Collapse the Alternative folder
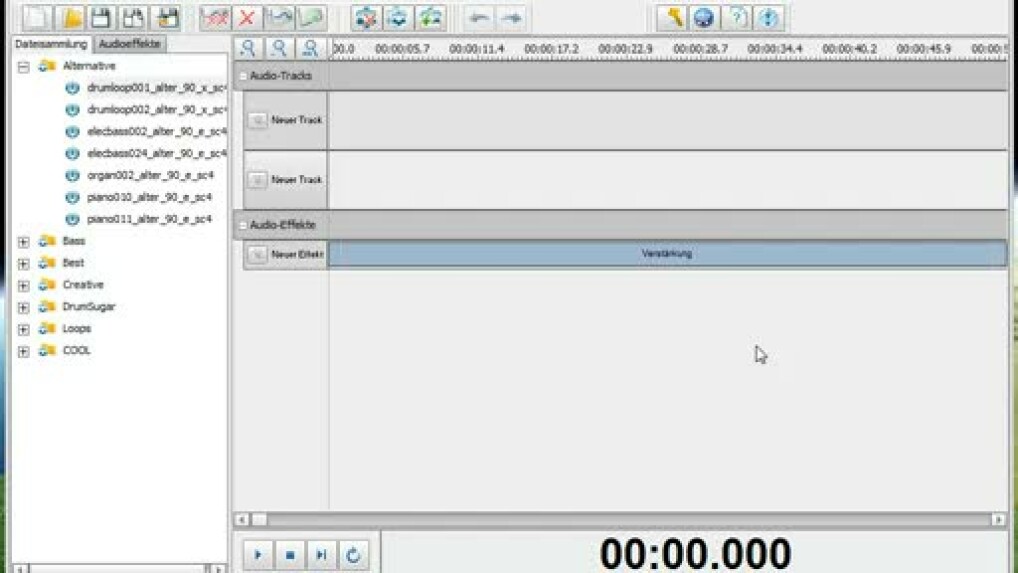The image size is (1018, 573). click(x=23, y=66)
